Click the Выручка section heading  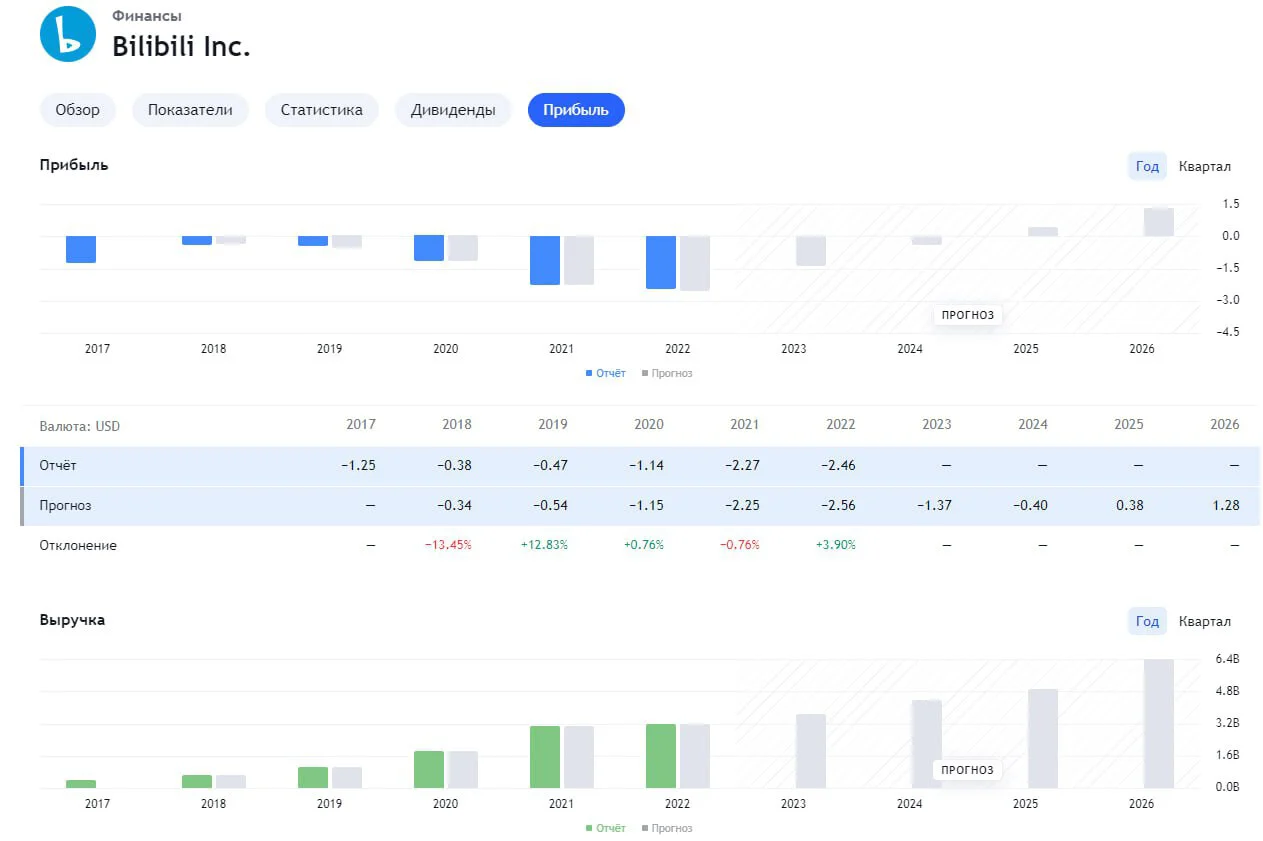coord(72,620)
